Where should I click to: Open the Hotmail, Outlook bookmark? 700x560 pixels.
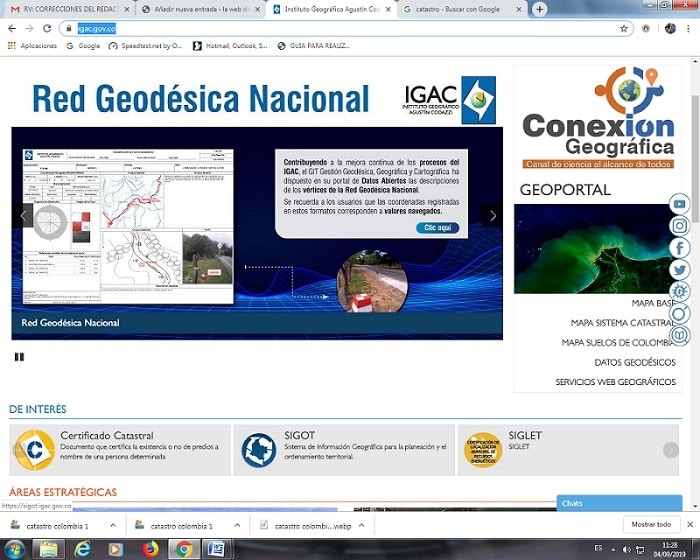230,46
